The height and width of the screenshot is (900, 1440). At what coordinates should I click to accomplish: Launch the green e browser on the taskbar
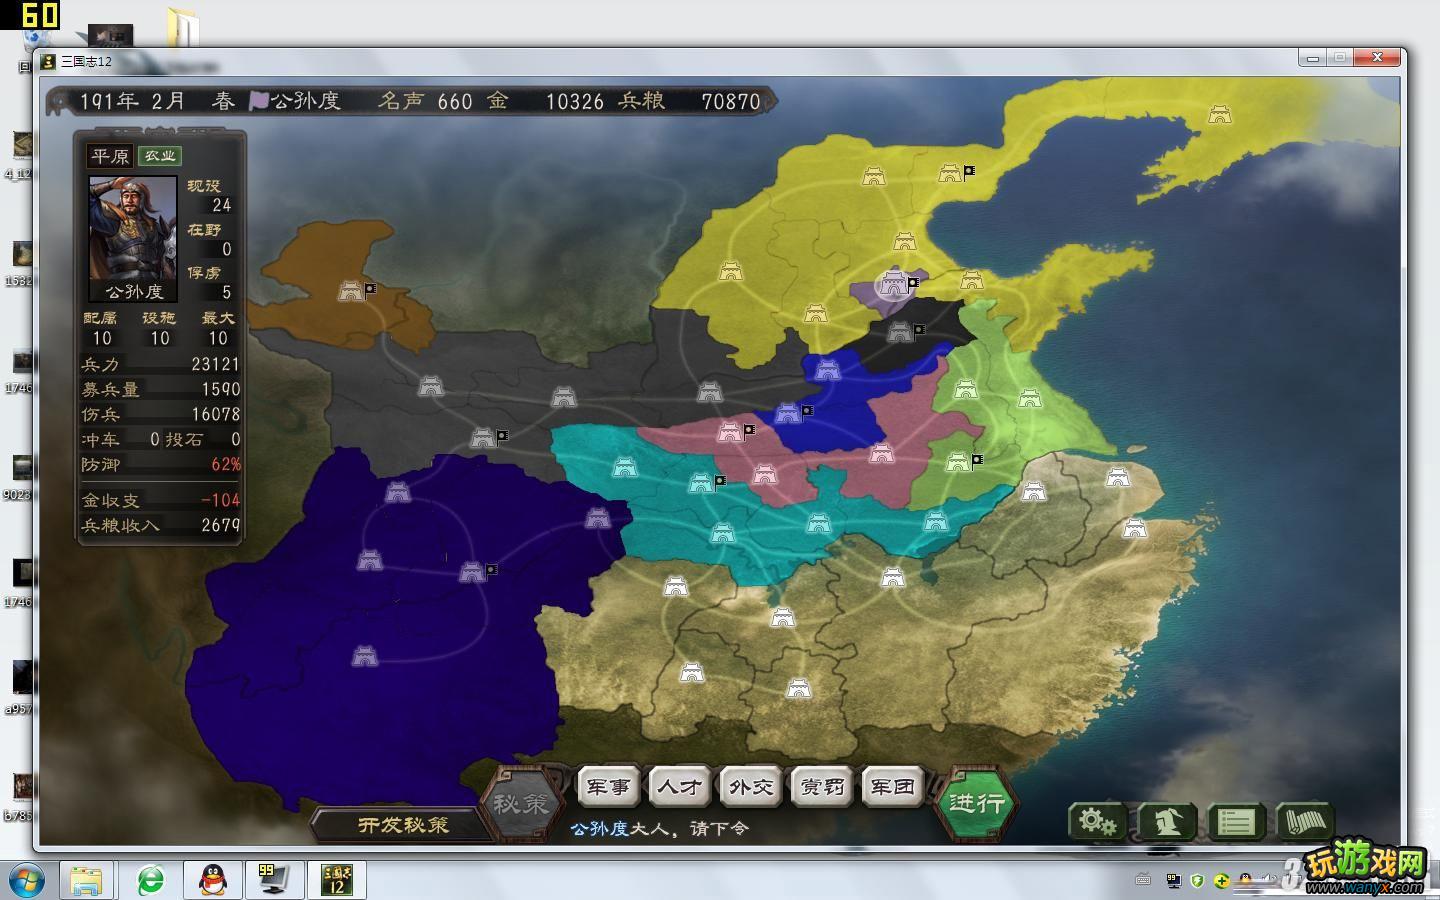[151, 880]
